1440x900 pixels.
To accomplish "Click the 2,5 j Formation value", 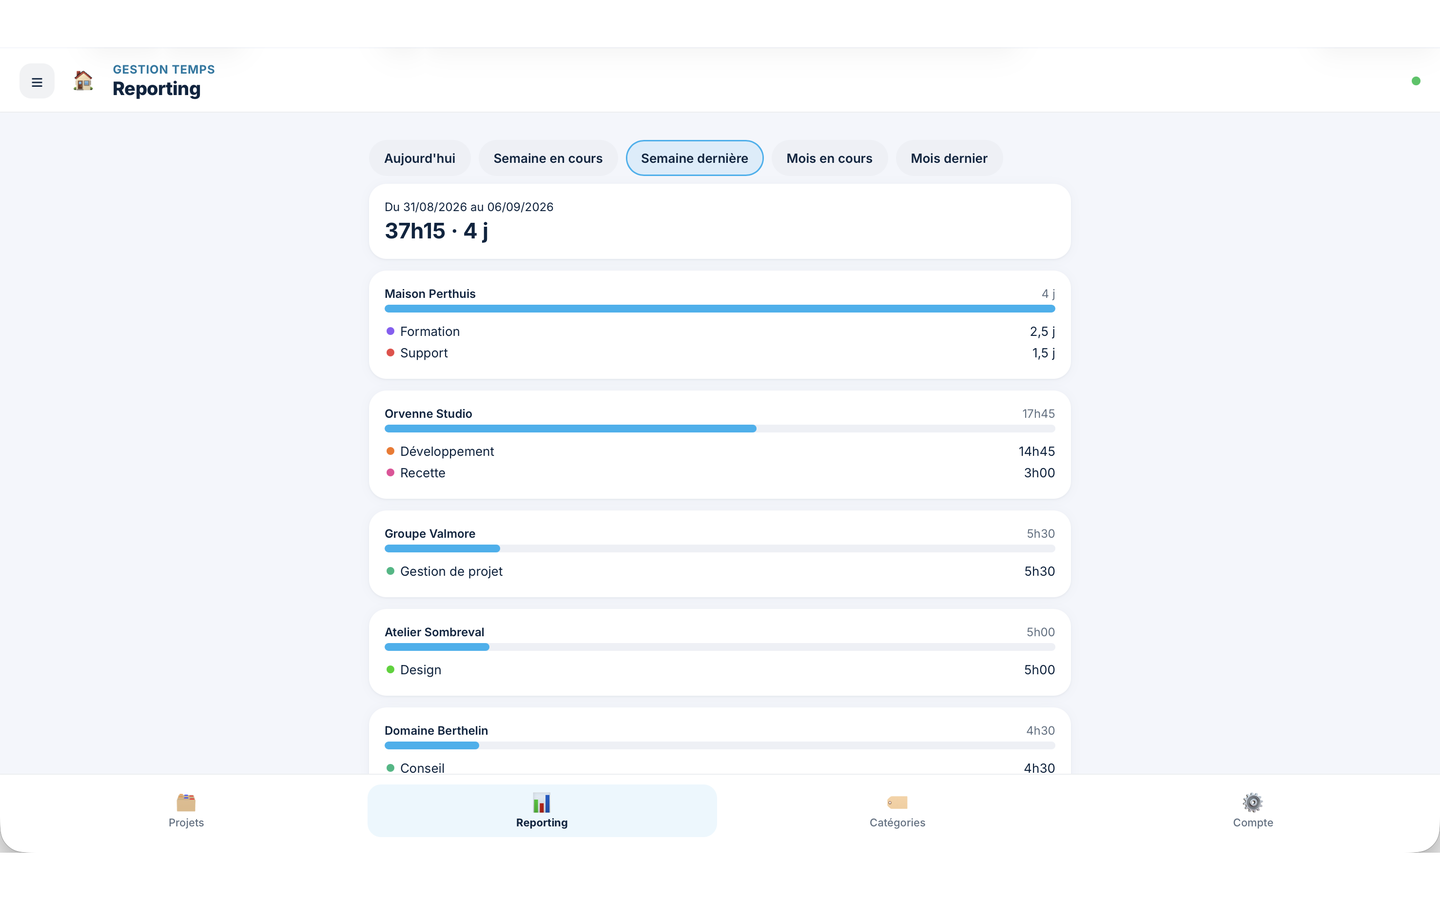I will click(1042, 332).
